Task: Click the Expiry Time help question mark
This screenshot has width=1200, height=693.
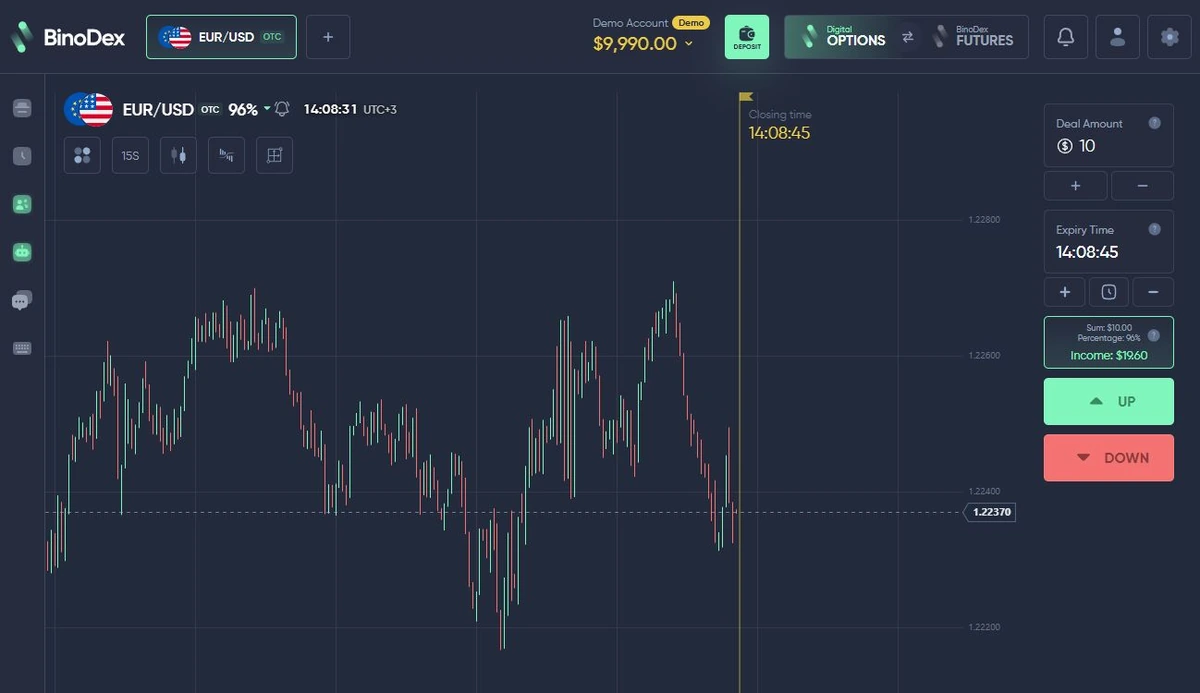Action: tap(1155, 229)
